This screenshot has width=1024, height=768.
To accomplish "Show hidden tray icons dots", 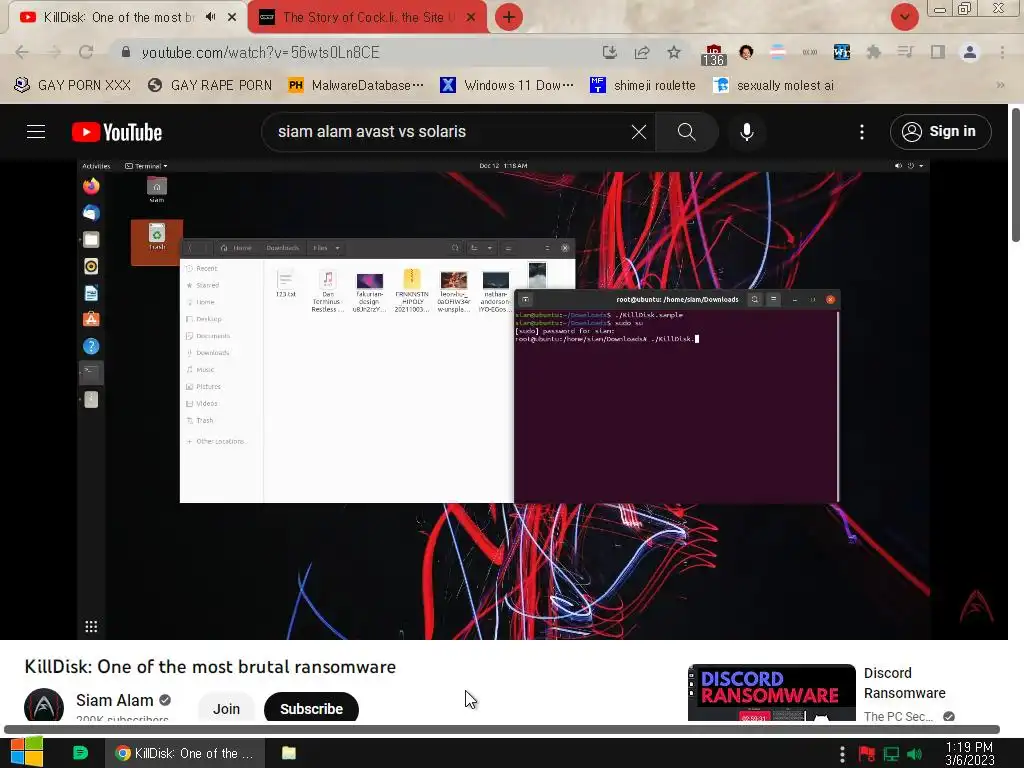I will (x=842, y=754).
